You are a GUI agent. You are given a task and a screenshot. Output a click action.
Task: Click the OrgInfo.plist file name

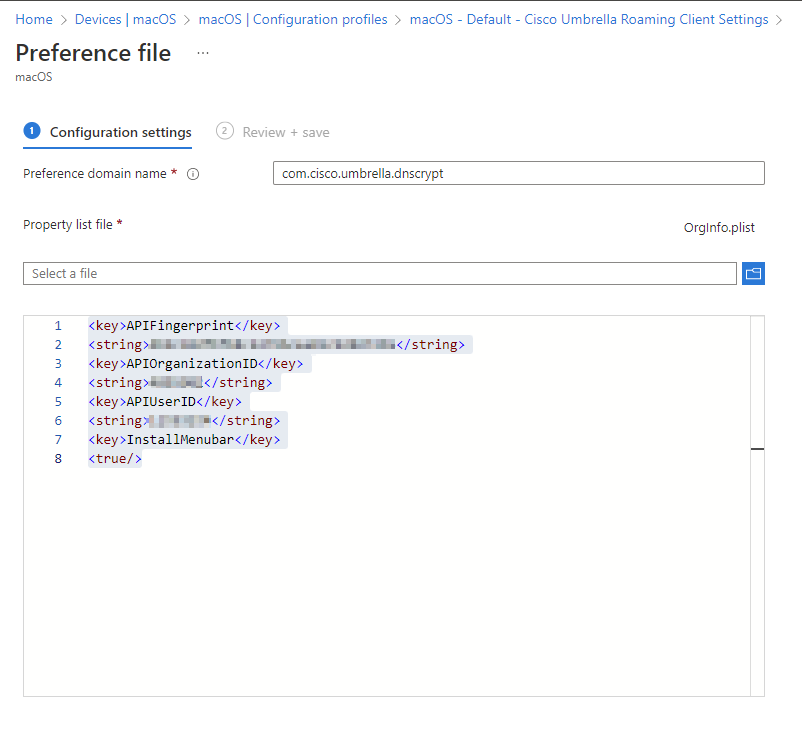point(719,228)
